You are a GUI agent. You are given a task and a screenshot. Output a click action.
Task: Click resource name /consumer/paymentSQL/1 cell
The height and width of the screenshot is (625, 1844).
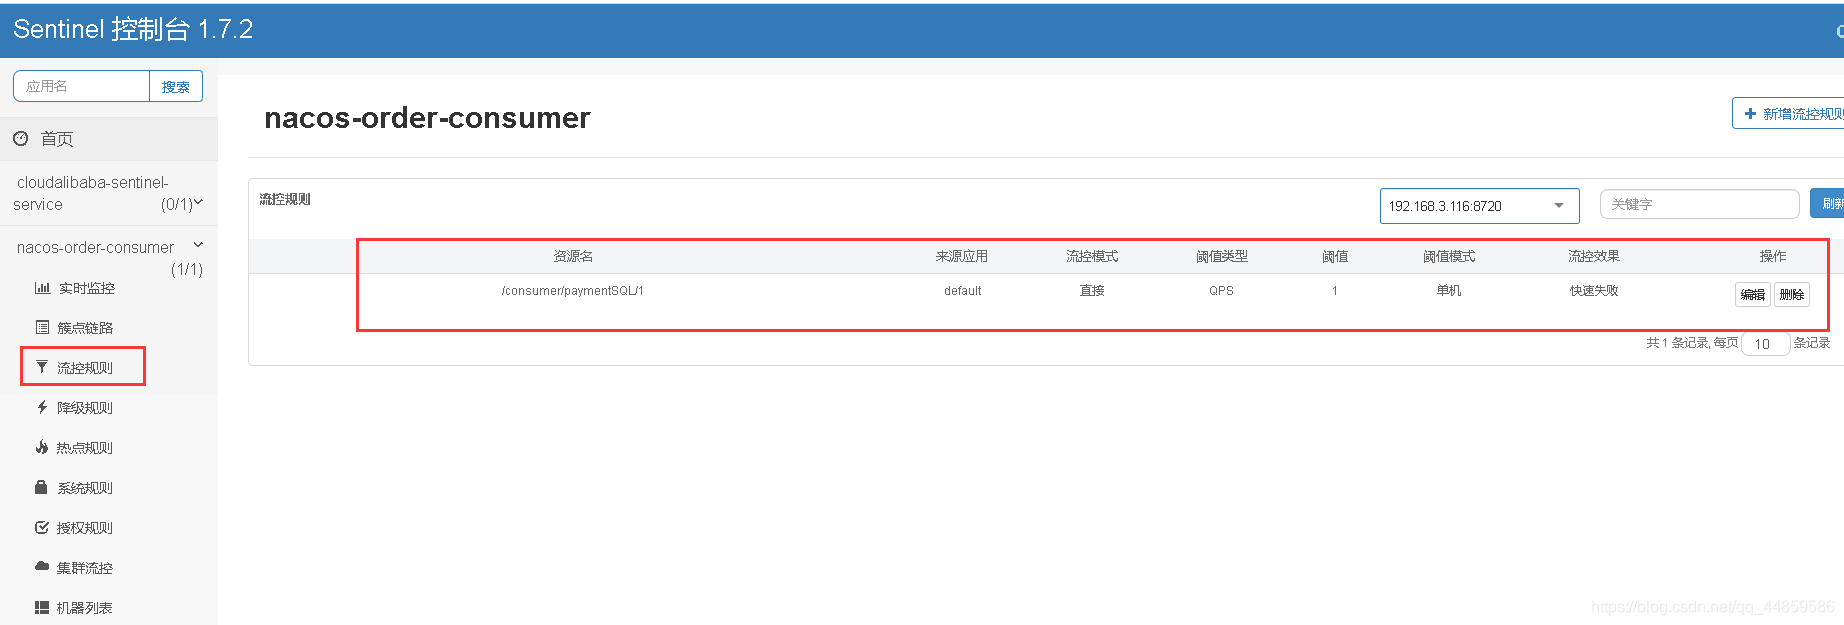pyautogui.click(x=573, y=291)
